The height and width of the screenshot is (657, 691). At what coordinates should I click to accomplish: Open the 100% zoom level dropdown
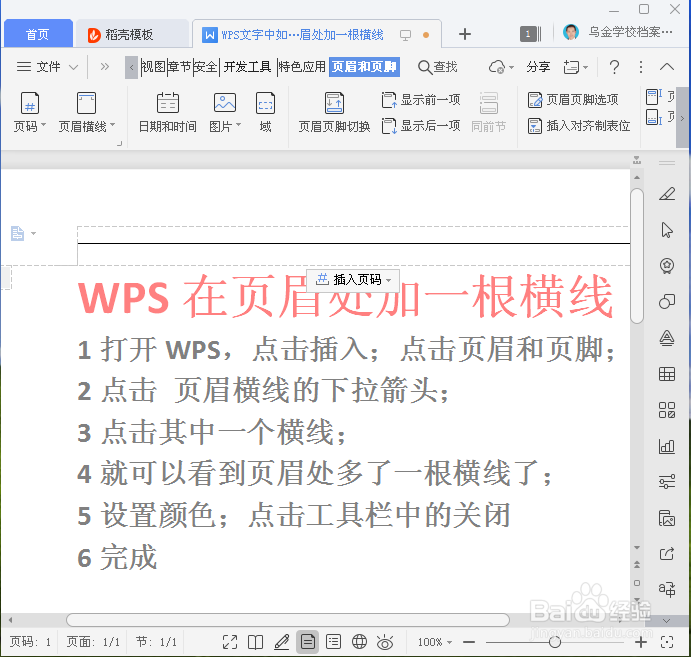coord(435,642)
